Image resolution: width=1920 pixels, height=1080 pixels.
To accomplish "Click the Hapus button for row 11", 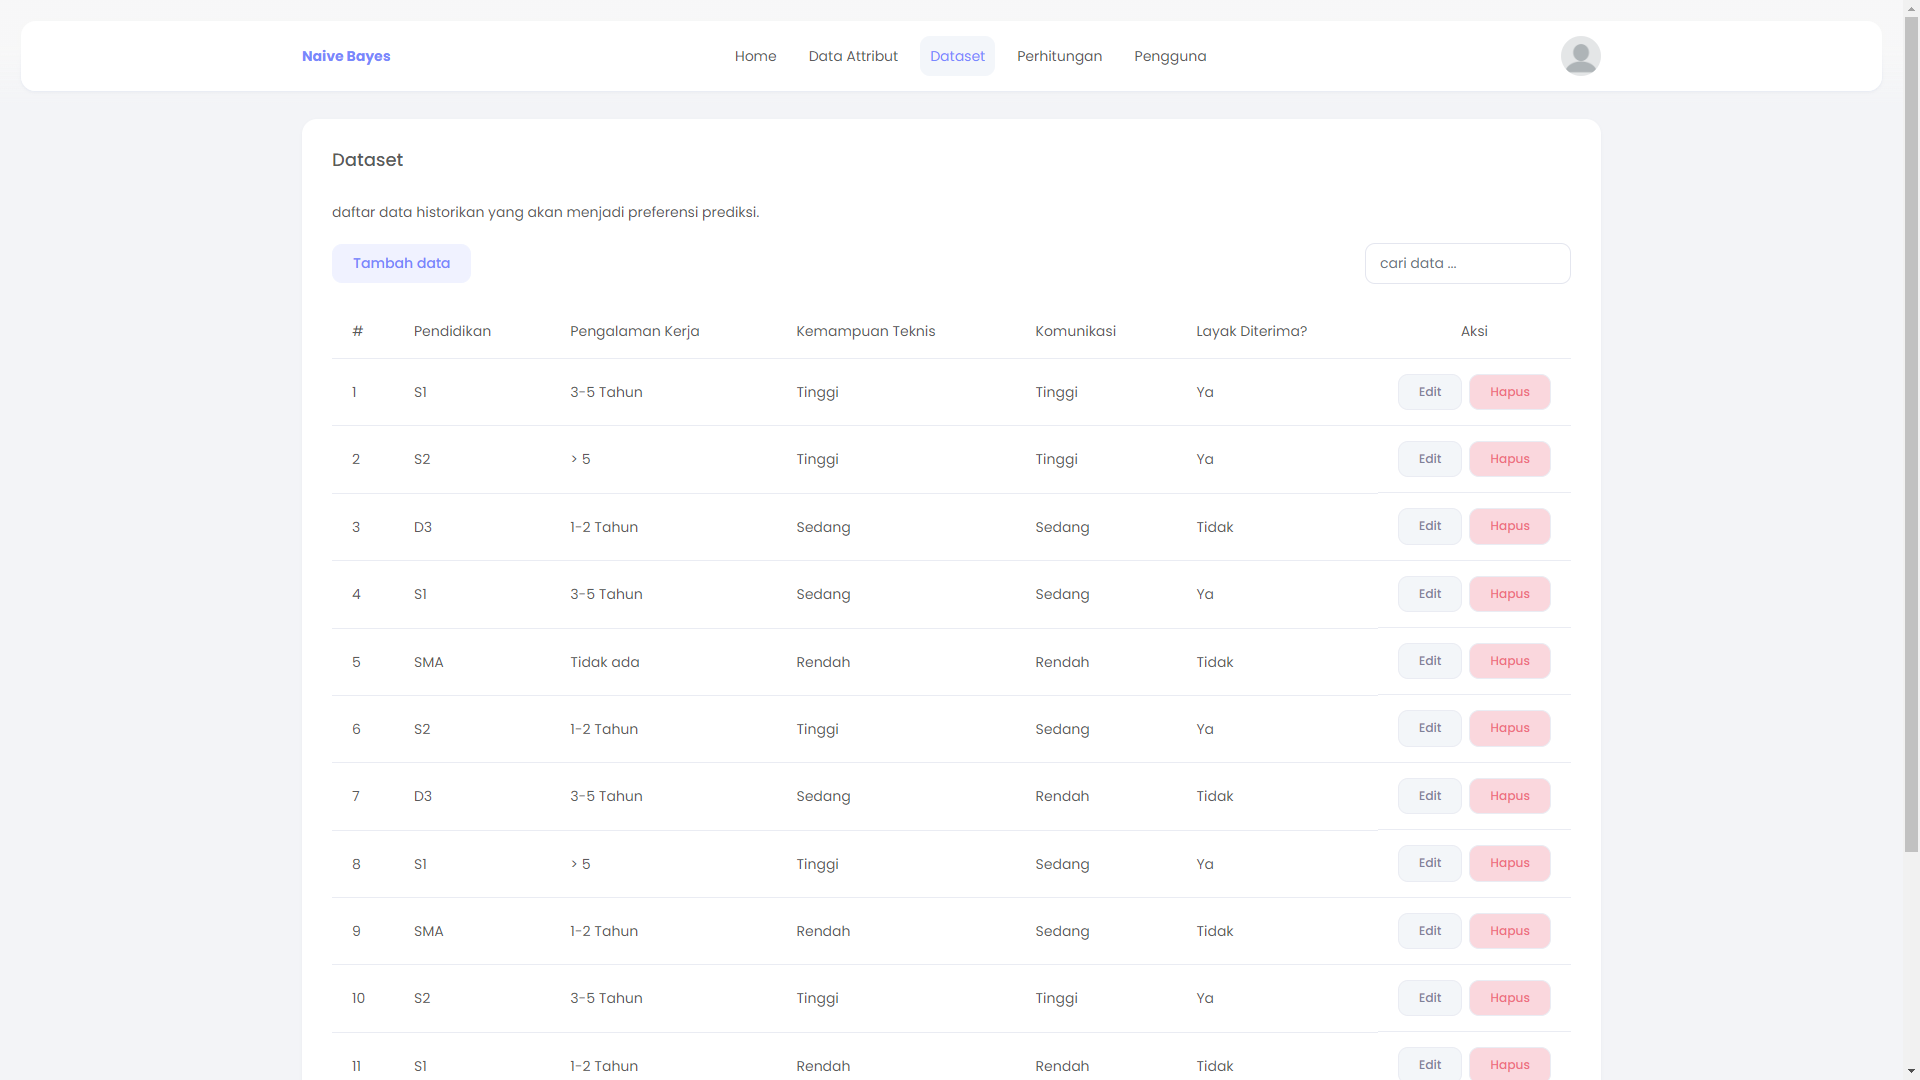I will (x=1509, y=1064).
